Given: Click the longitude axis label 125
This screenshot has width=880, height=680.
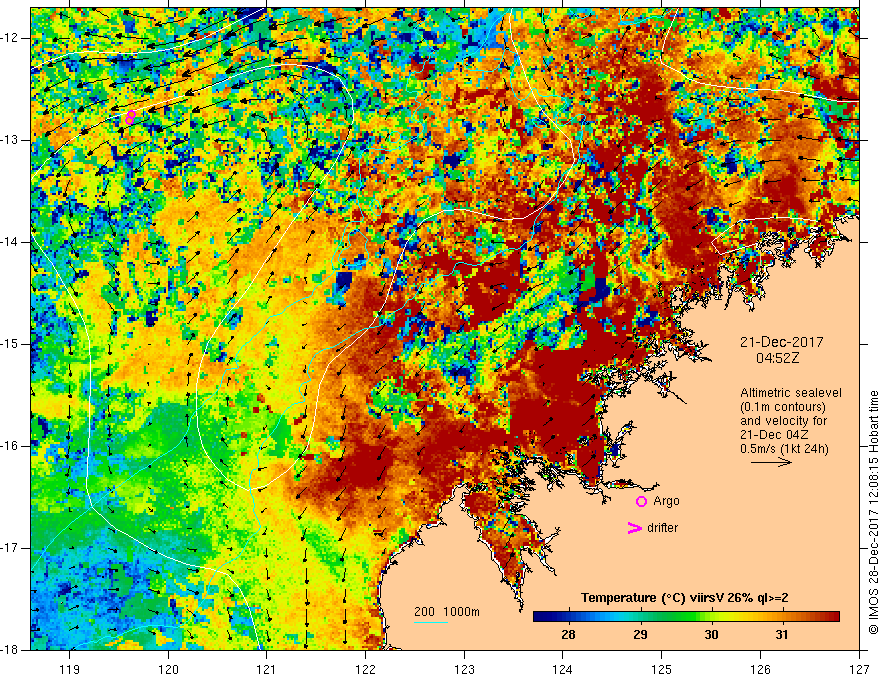Looking at the screenshot, I should point(662,669).
